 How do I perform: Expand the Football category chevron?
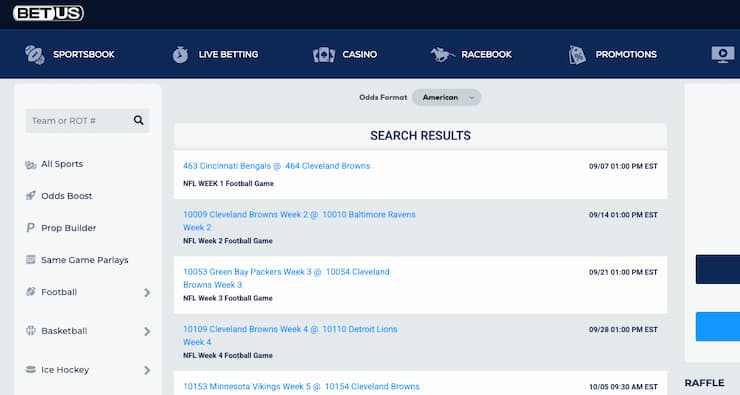147,293
